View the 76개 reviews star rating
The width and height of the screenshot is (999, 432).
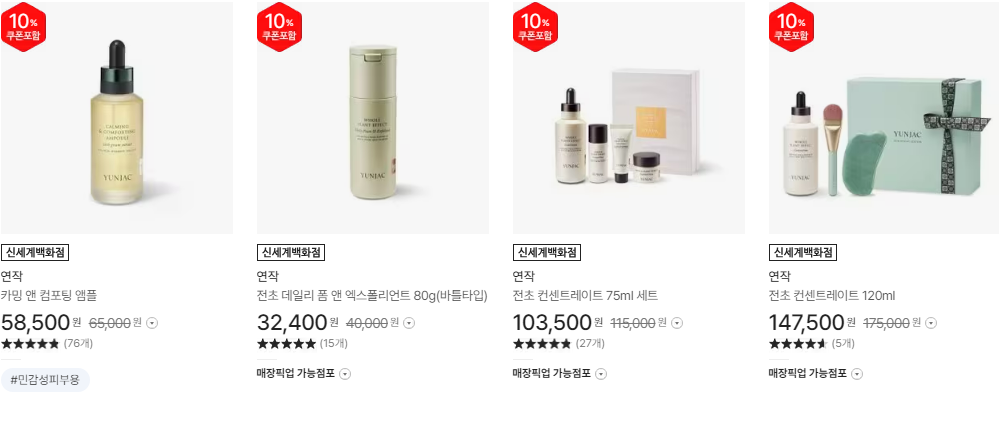pyautogui.click(x=47, y=344)
